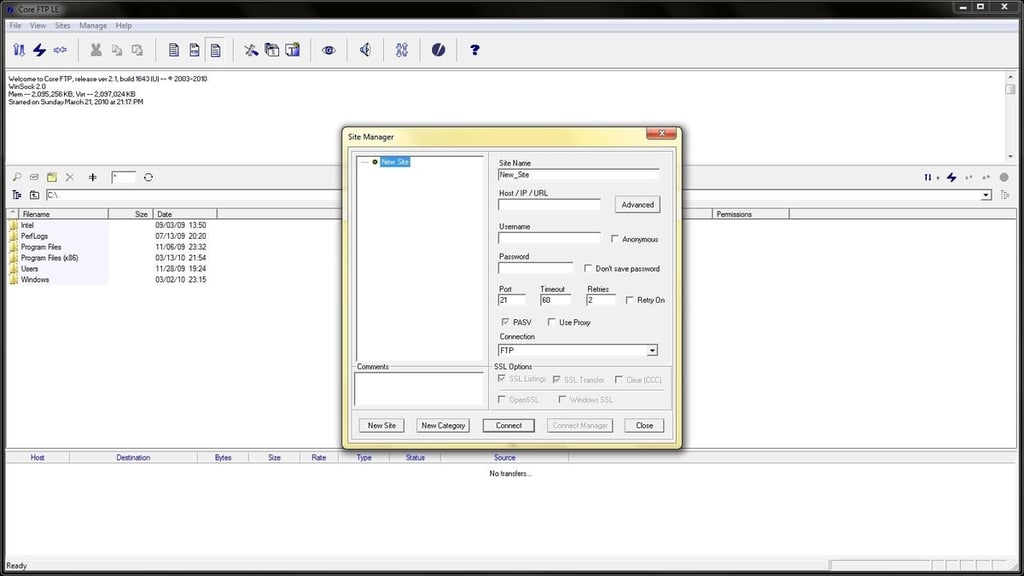Image resolution: width=1024 pixels, height=576 pixels.
Task: Click the Advanced button
Action: 637,204
